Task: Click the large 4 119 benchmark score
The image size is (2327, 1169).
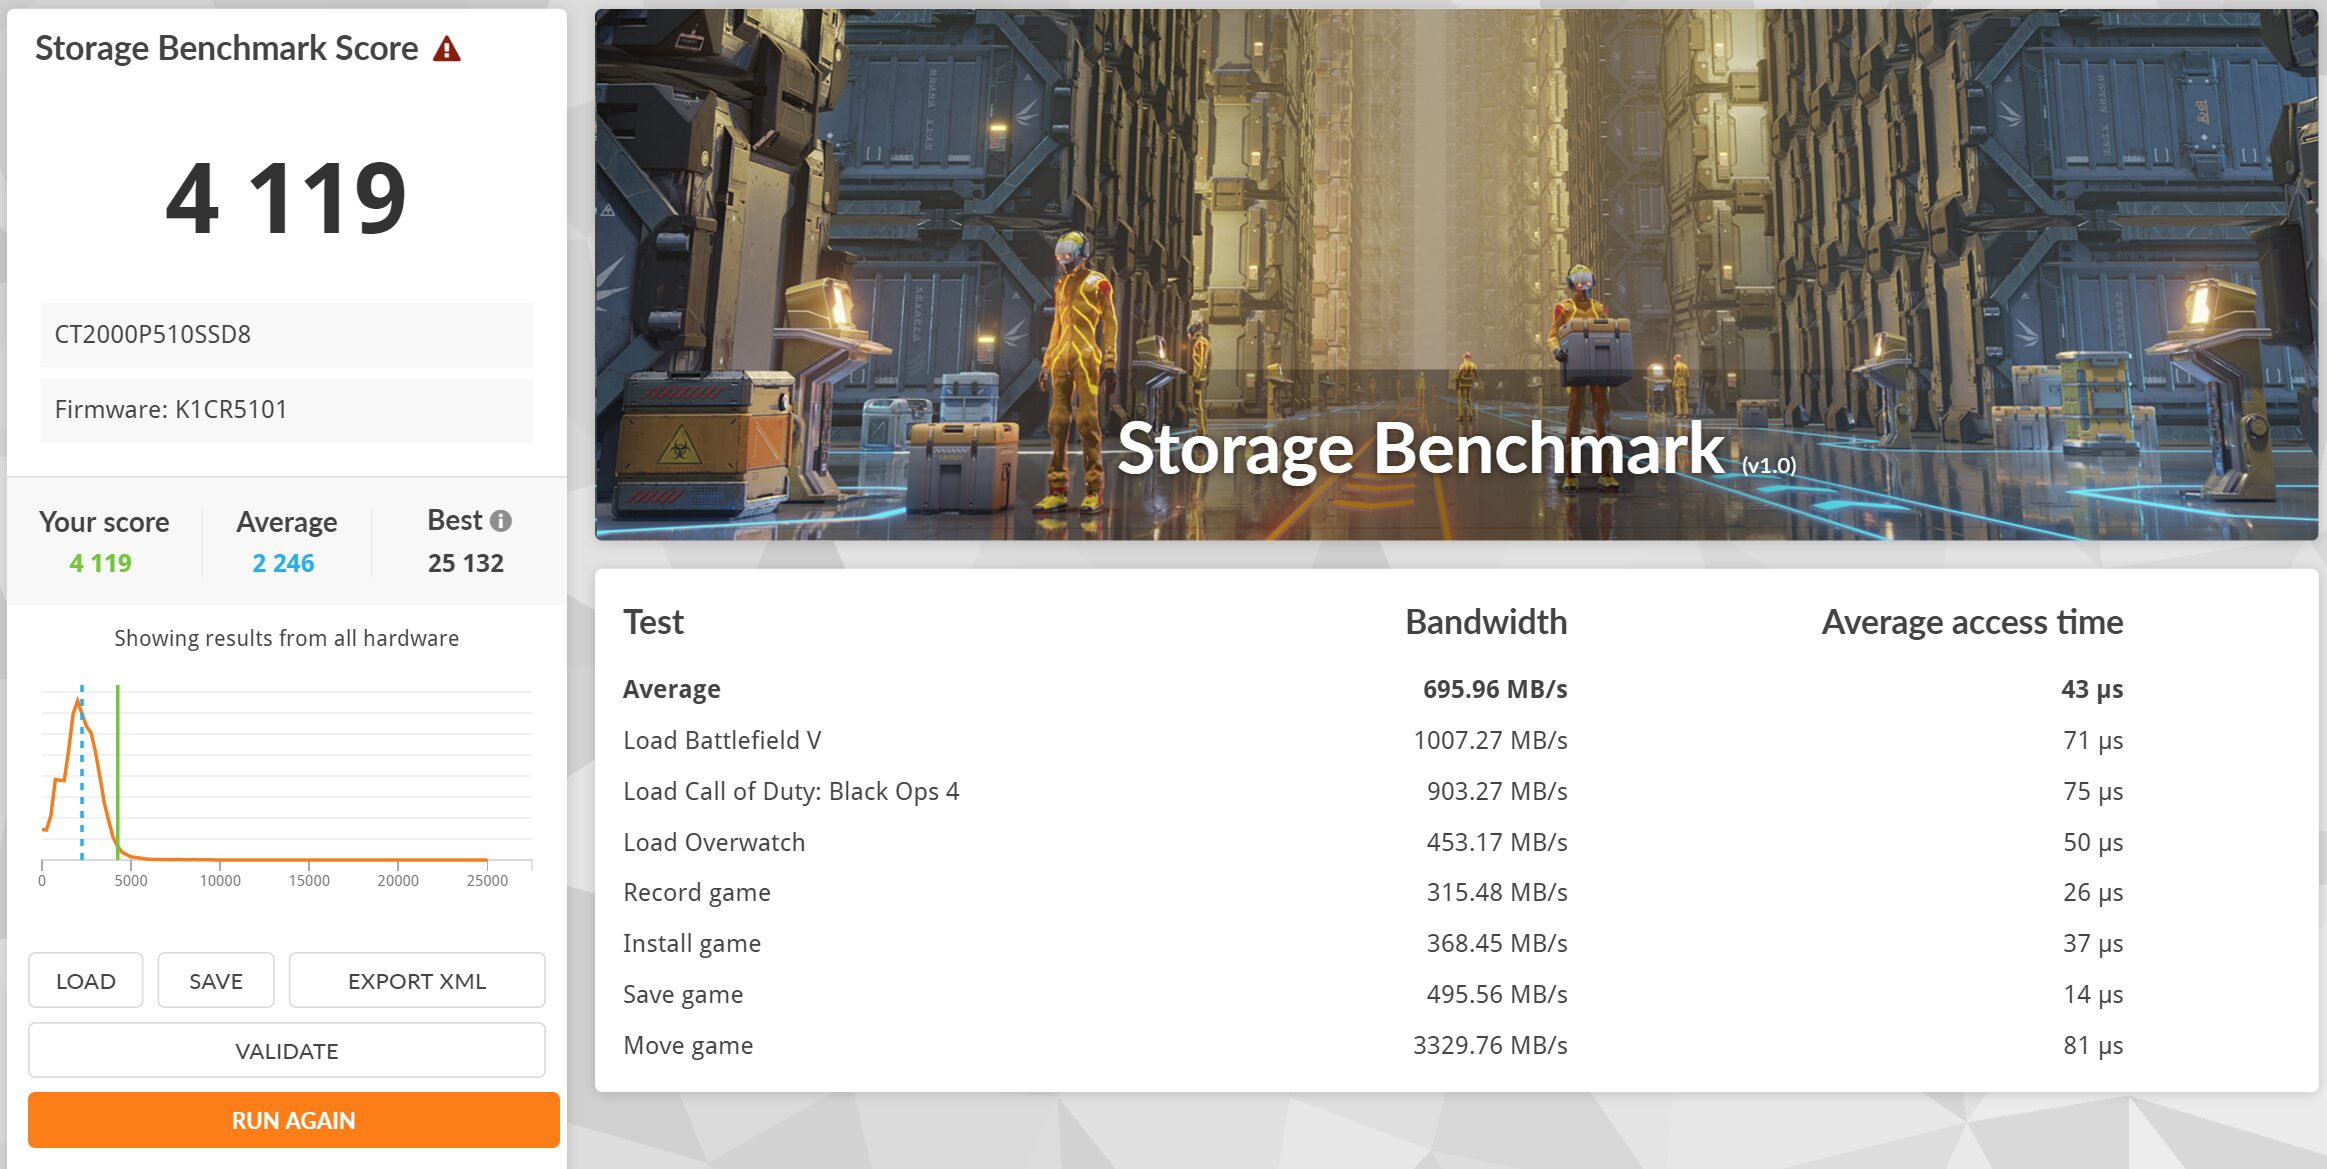Action: [286, 198]
